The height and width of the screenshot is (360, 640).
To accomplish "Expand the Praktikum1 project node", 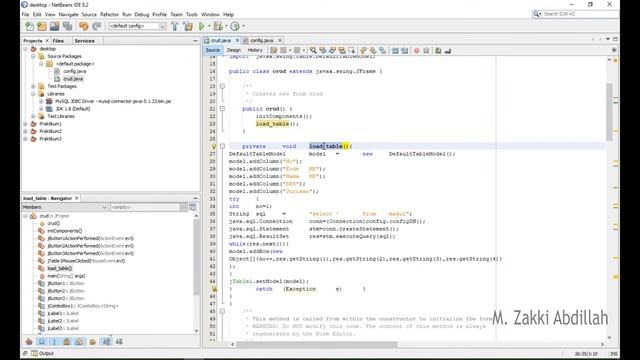I will pyautogui.click(x=25, y=124).
